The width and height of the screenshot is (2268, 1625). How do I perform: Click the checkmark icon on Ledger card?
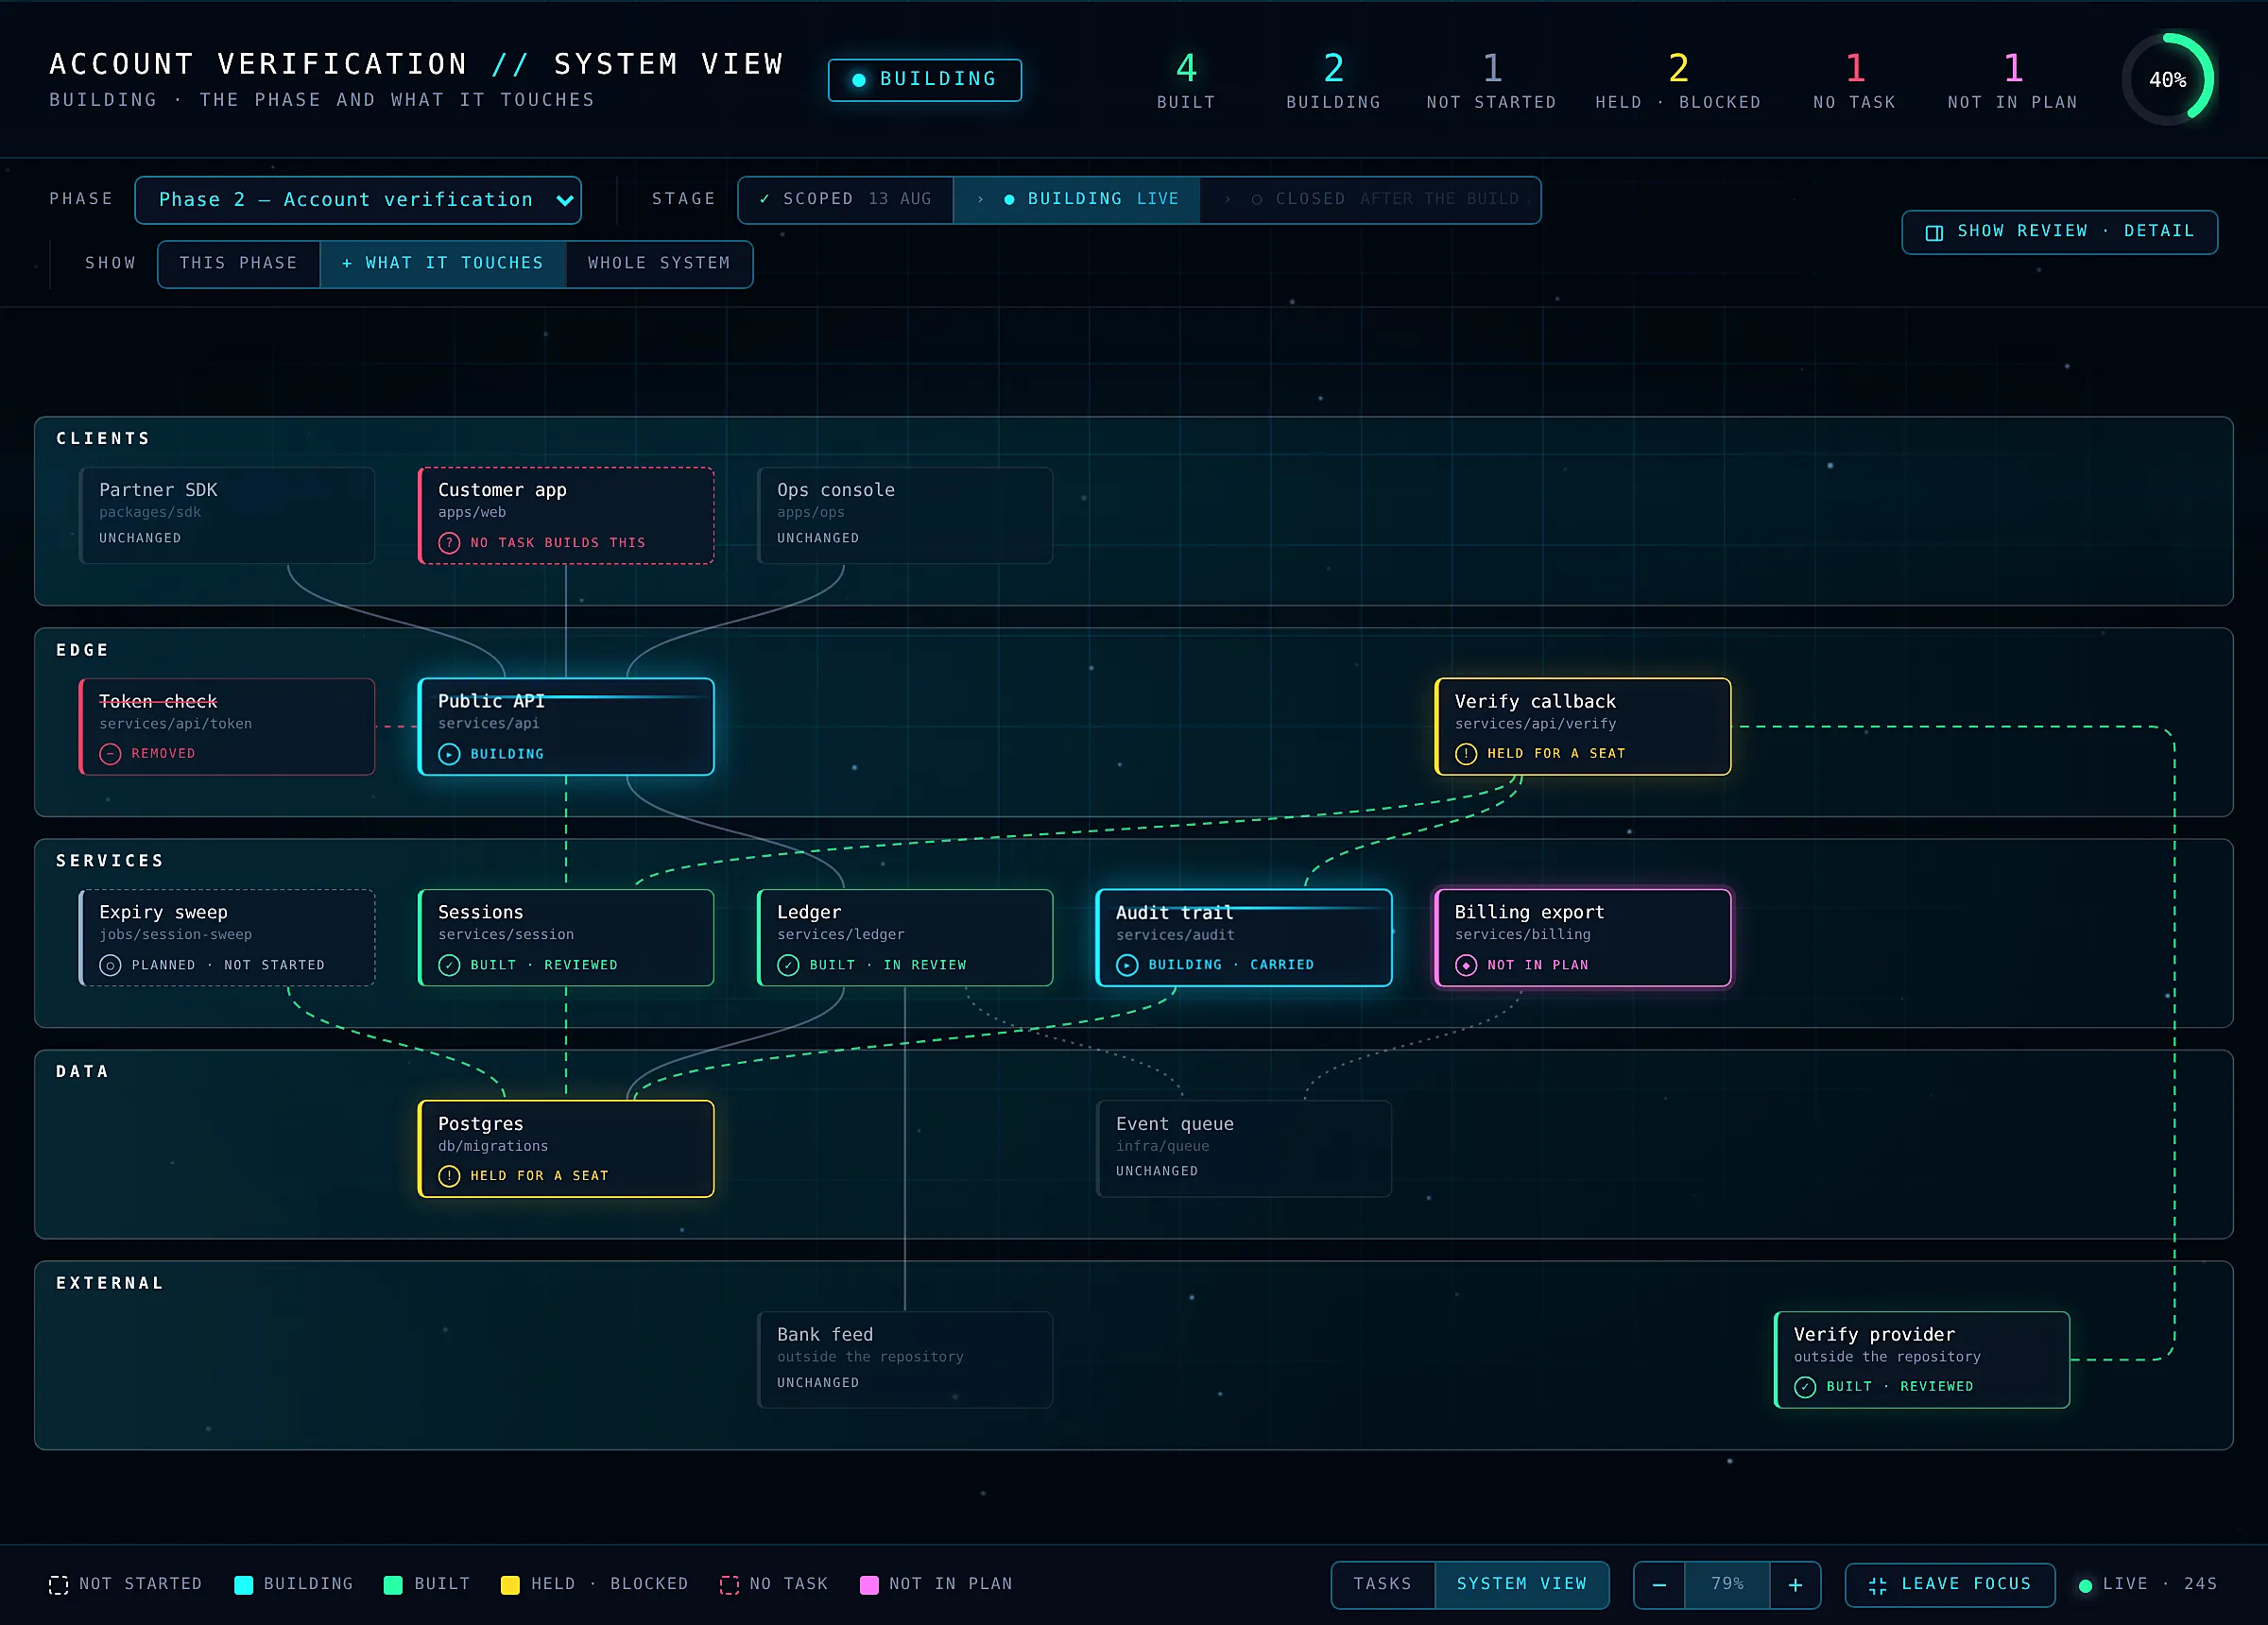pos(788,965)
